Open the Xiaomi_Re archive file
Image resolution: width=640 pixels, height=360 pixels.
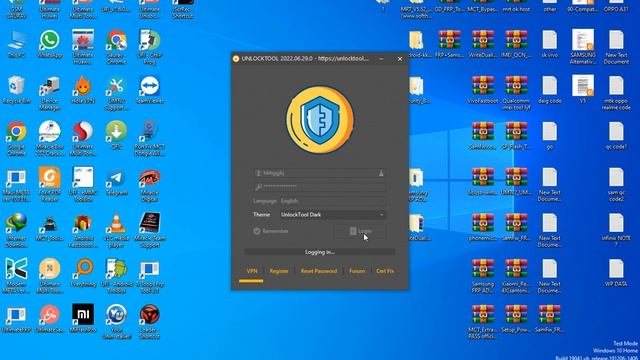click(516, 276)
